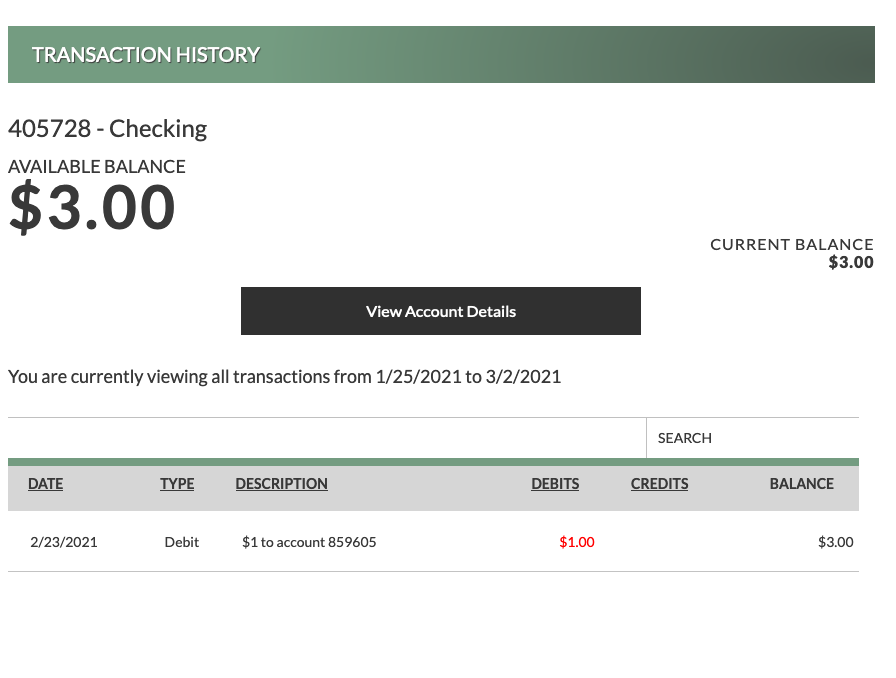Select the 2/23/2021 transaction date
The height and width of the screenshot is (678, 896).
click(x=64, y=542)
